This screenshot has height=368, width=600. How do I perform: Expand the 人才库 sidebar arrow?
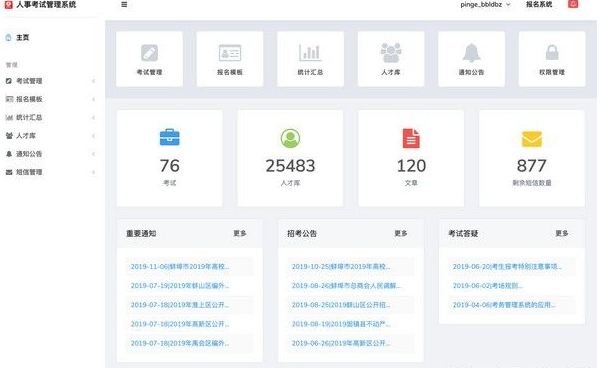point(93,136)
